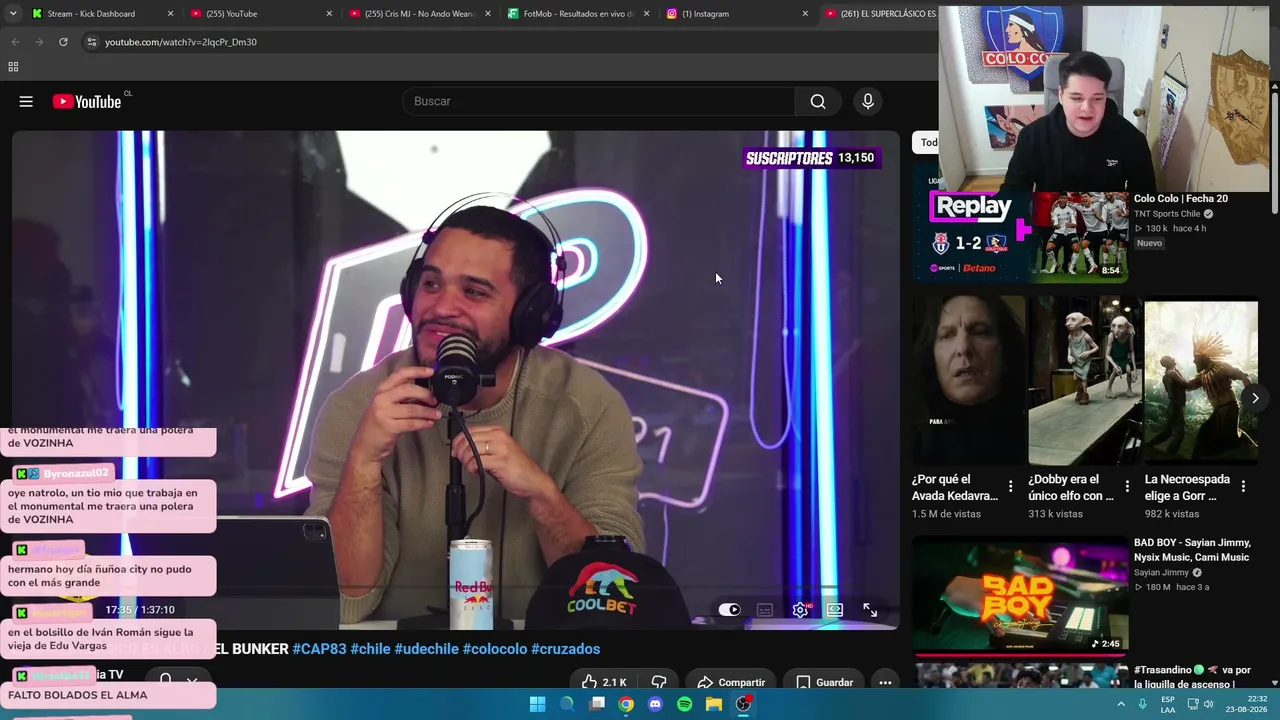Enter fullscreen mode on the video
The image size is (1280, 720).
coord(870,610)
